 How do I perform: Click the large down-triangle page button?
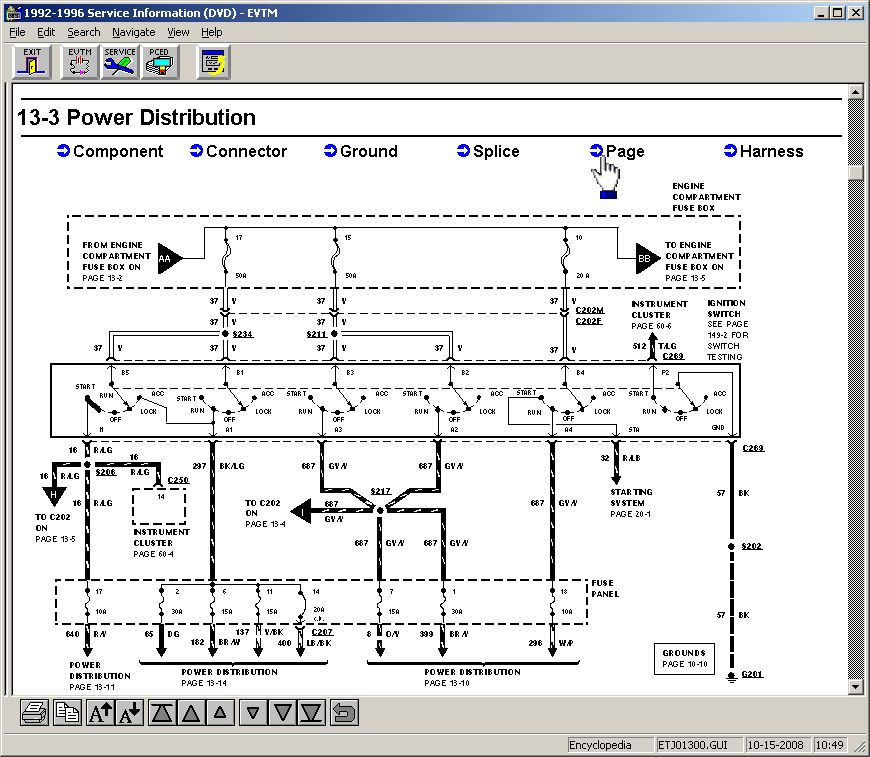[x=282, y=712]
